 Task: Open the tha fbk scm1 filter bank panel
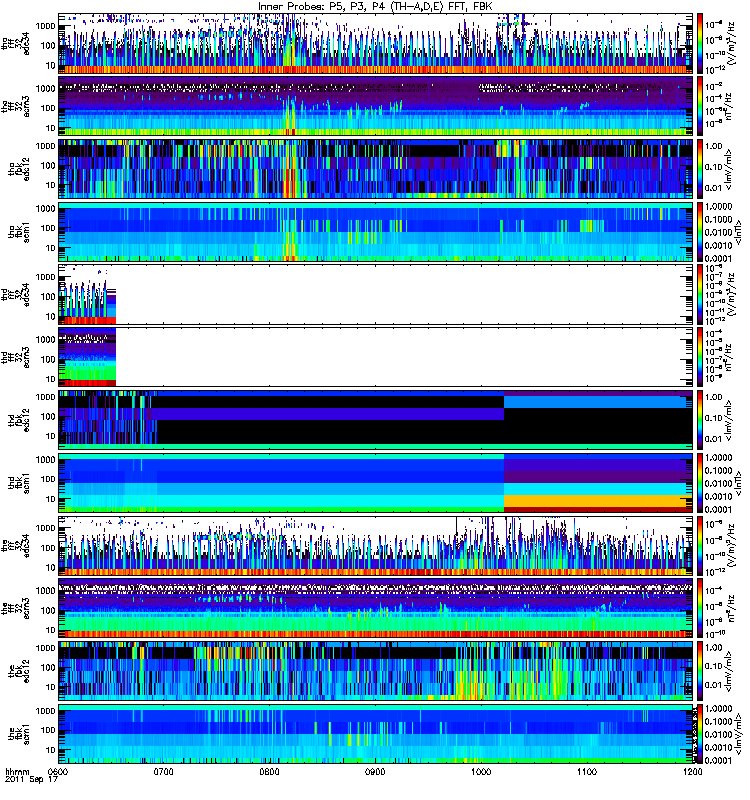[375, 232]
